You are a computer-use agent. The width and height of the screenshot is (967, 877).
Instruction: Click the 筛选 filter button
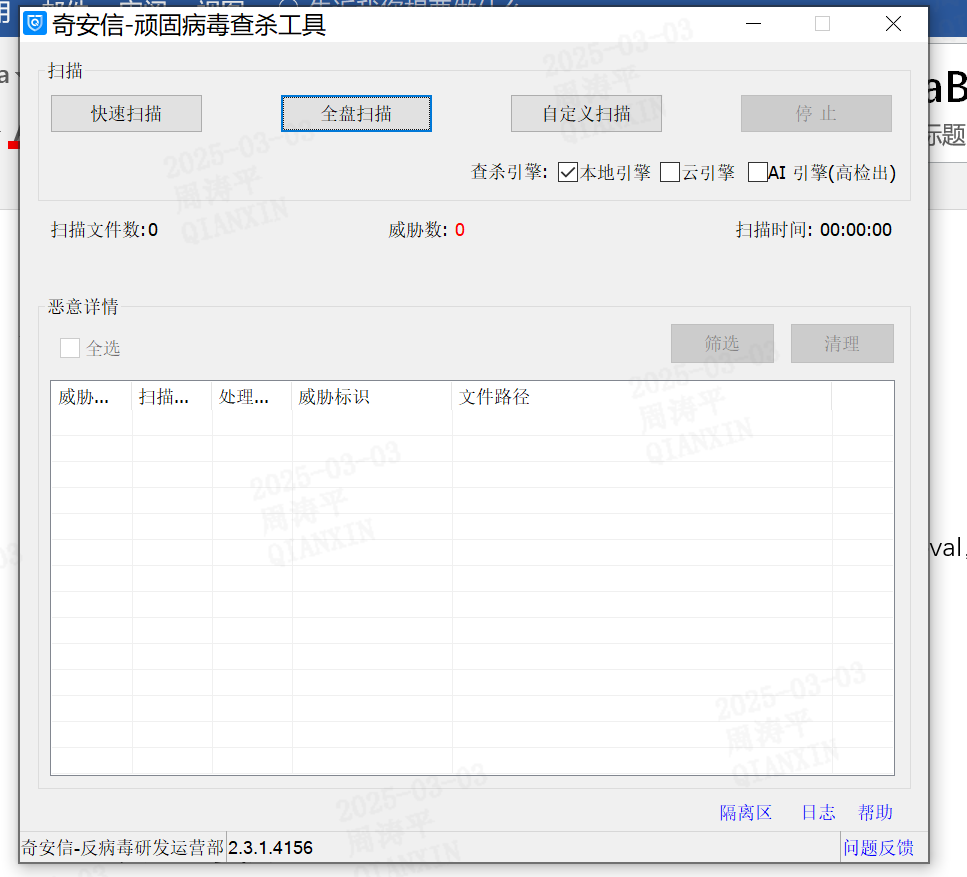point(722,344)
